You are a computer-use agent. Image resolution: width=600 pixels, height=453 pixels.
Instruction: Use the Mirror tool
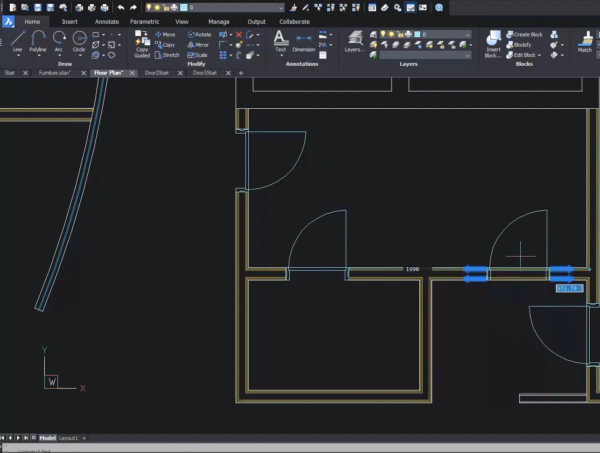198,45
